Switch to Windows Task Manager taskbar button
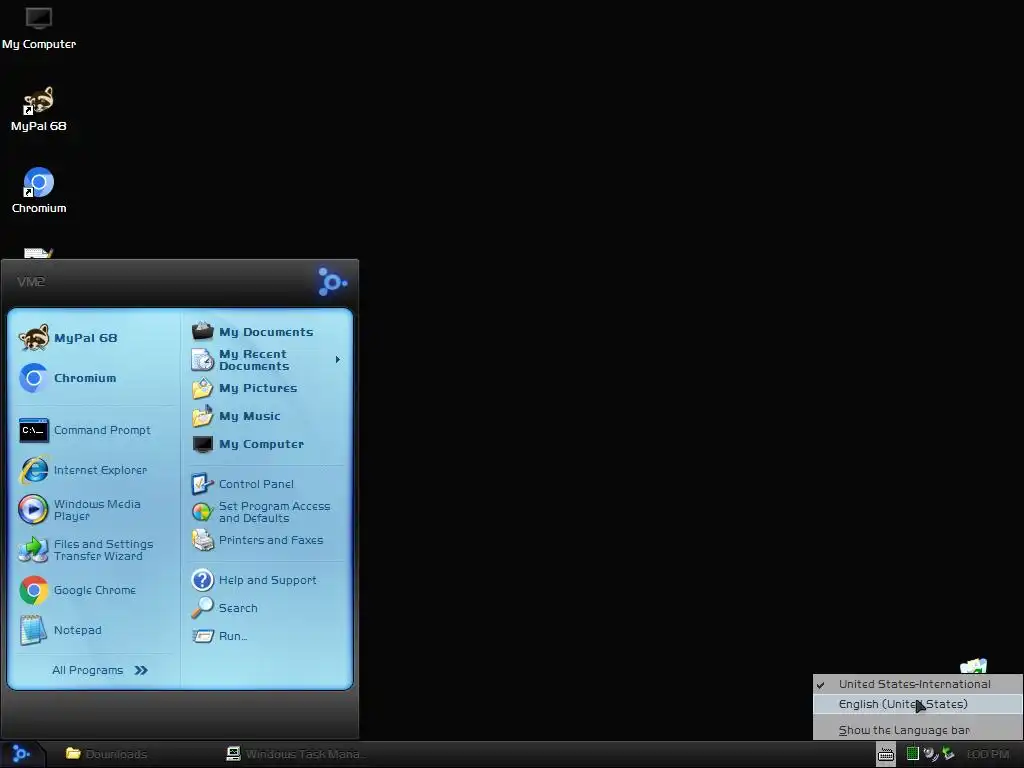This screenshot has height=768, width=1024. click(296, 754)
